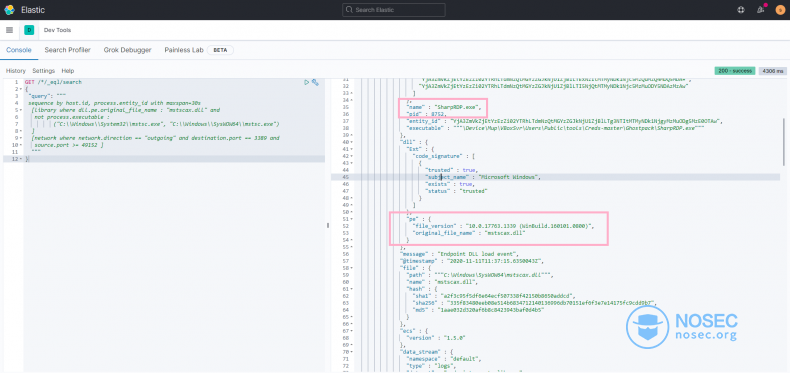This screenshot has height=373, width=790.
Task: Collapse the "pe" object at line 51
Action: point(351,219)
